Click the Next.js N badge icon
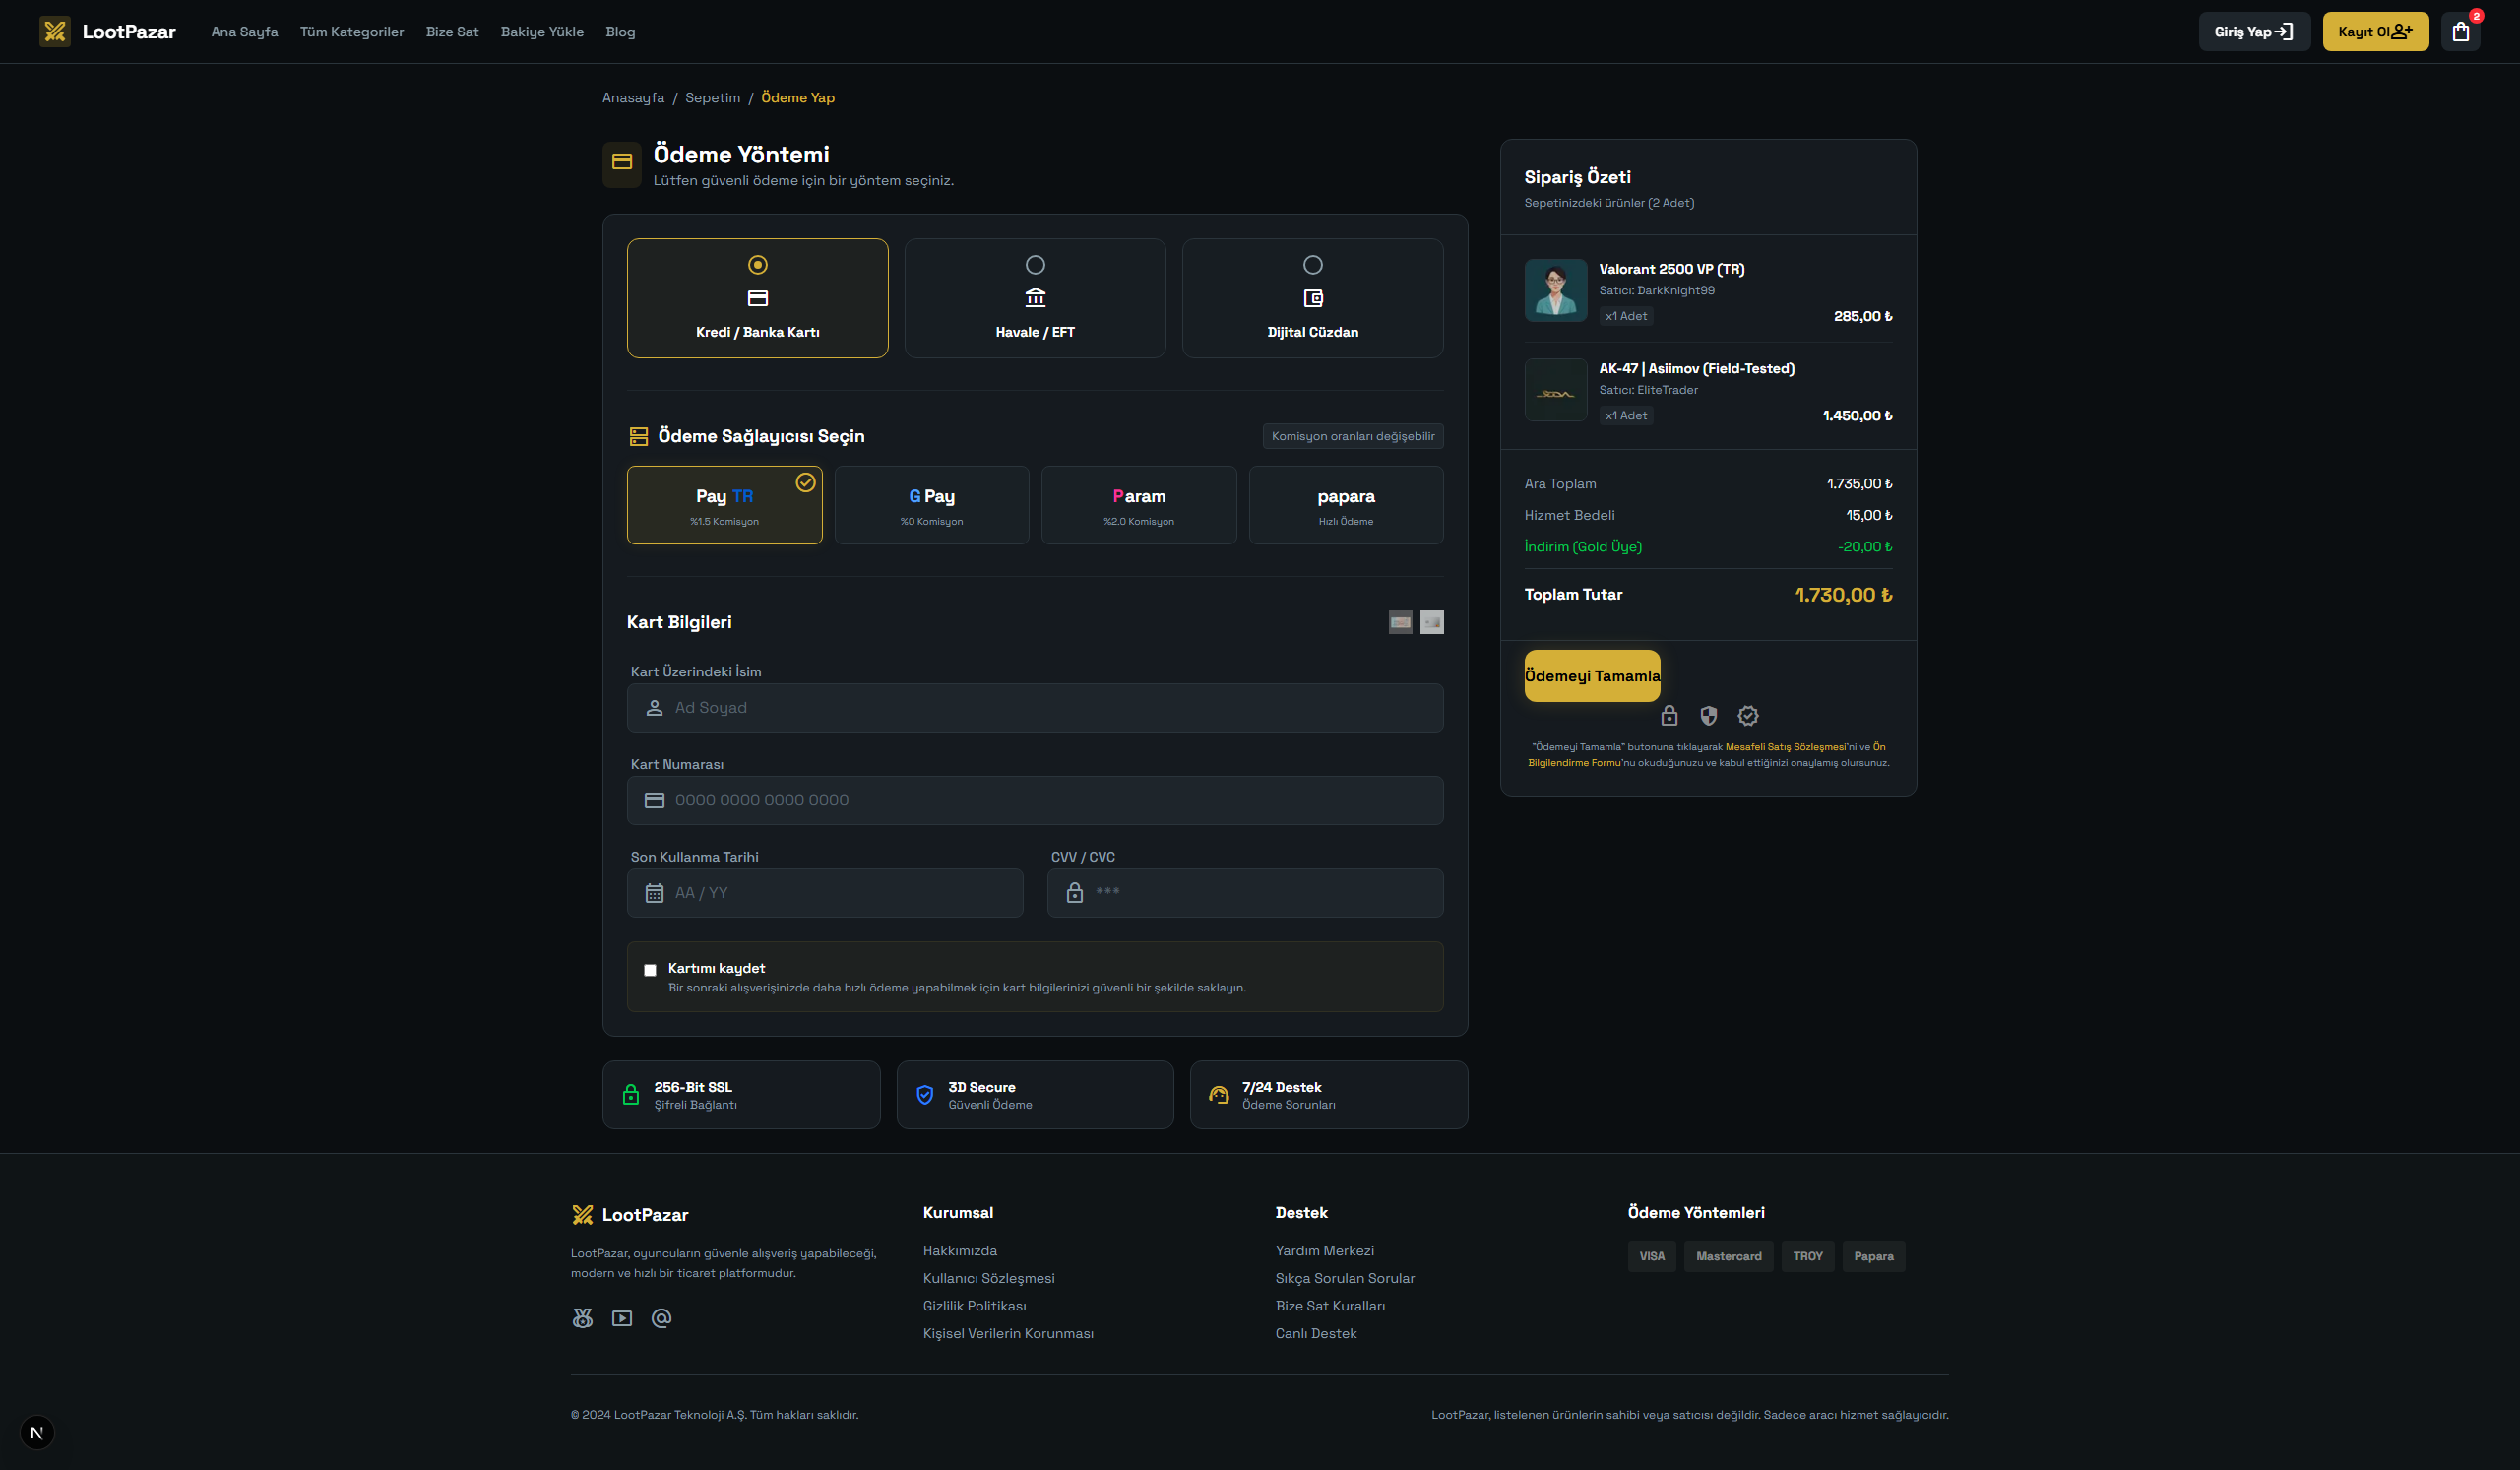 click(37, 1432)
